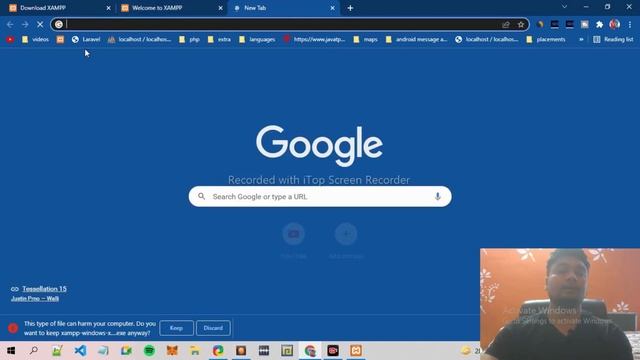Viewport: 640px width, 360px height.
Task: Start voice search with the microphone
Action: [x=438, y=197]
